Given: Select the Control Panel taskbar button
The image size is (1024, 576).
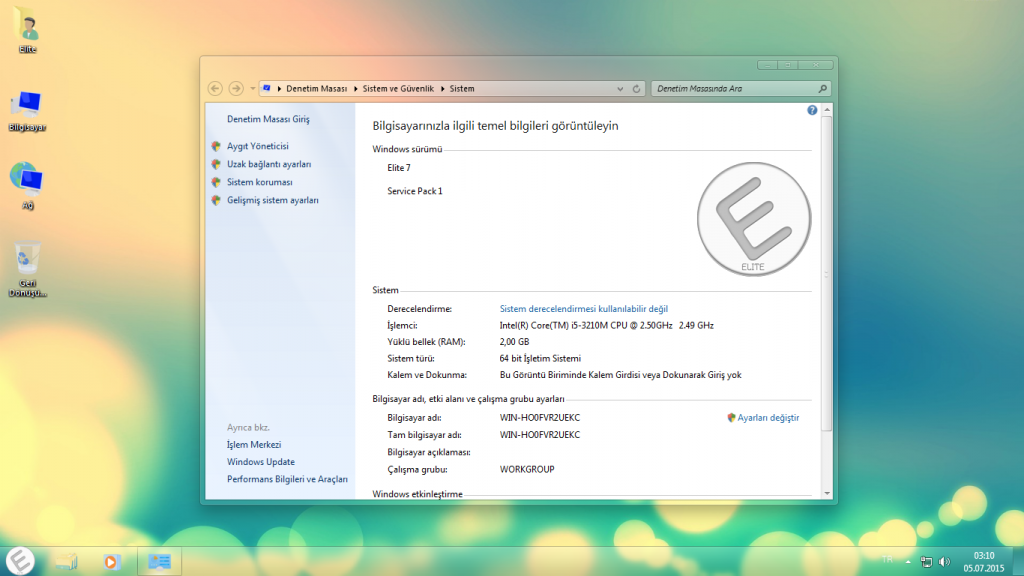Looking at the screenshot, I should click(159, 562).
